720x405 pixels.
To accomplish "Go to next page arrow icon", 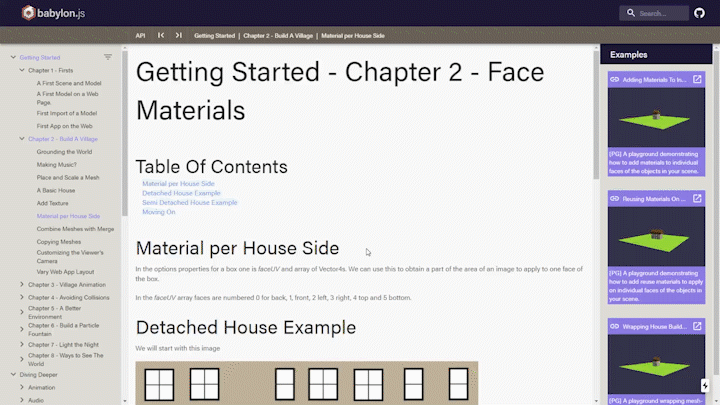I will click(x=179, y=35).
